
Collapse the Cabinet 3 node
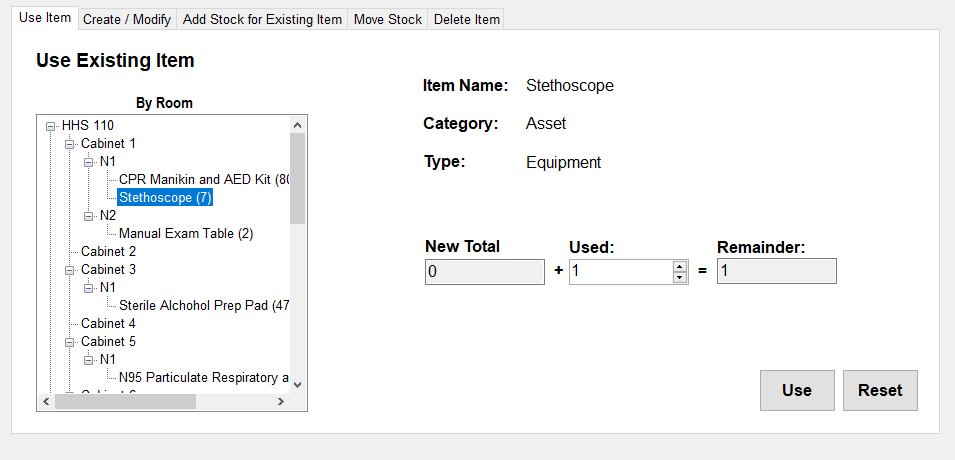(69, 270)
